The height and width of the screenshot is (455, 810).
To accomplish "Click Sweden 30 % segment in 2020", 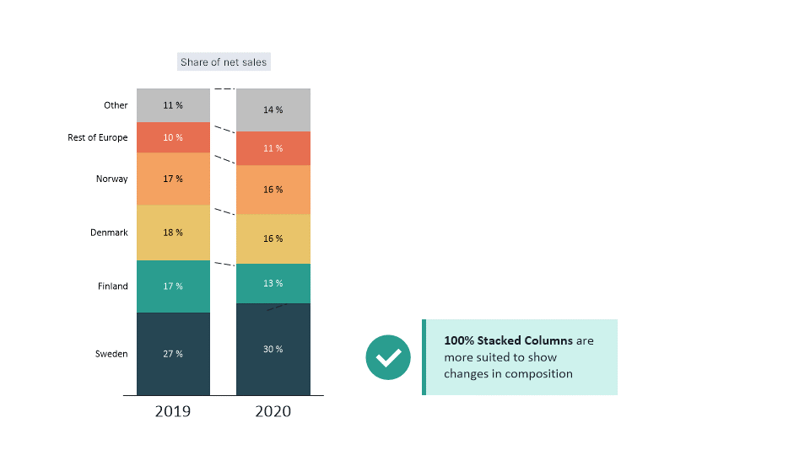I will coord(273,349).
